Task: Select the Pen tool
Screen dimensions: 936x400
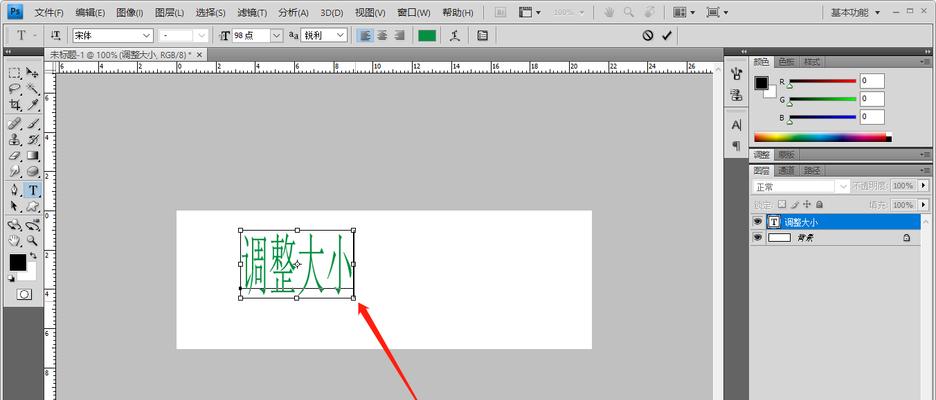Action: 15,190
